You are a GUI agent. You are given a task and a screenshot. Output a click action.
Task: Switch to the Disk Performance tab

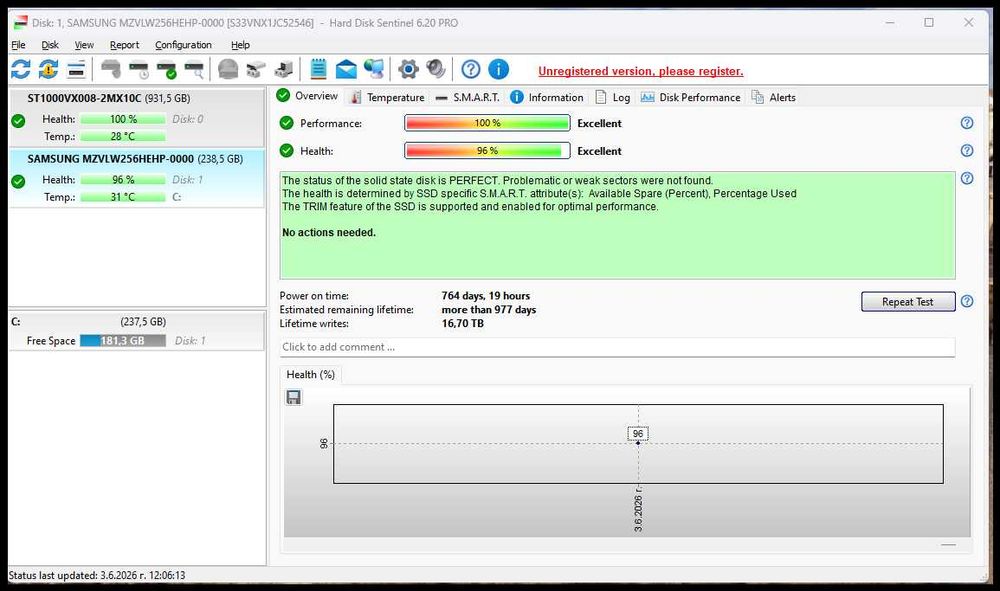pos(691,97)
